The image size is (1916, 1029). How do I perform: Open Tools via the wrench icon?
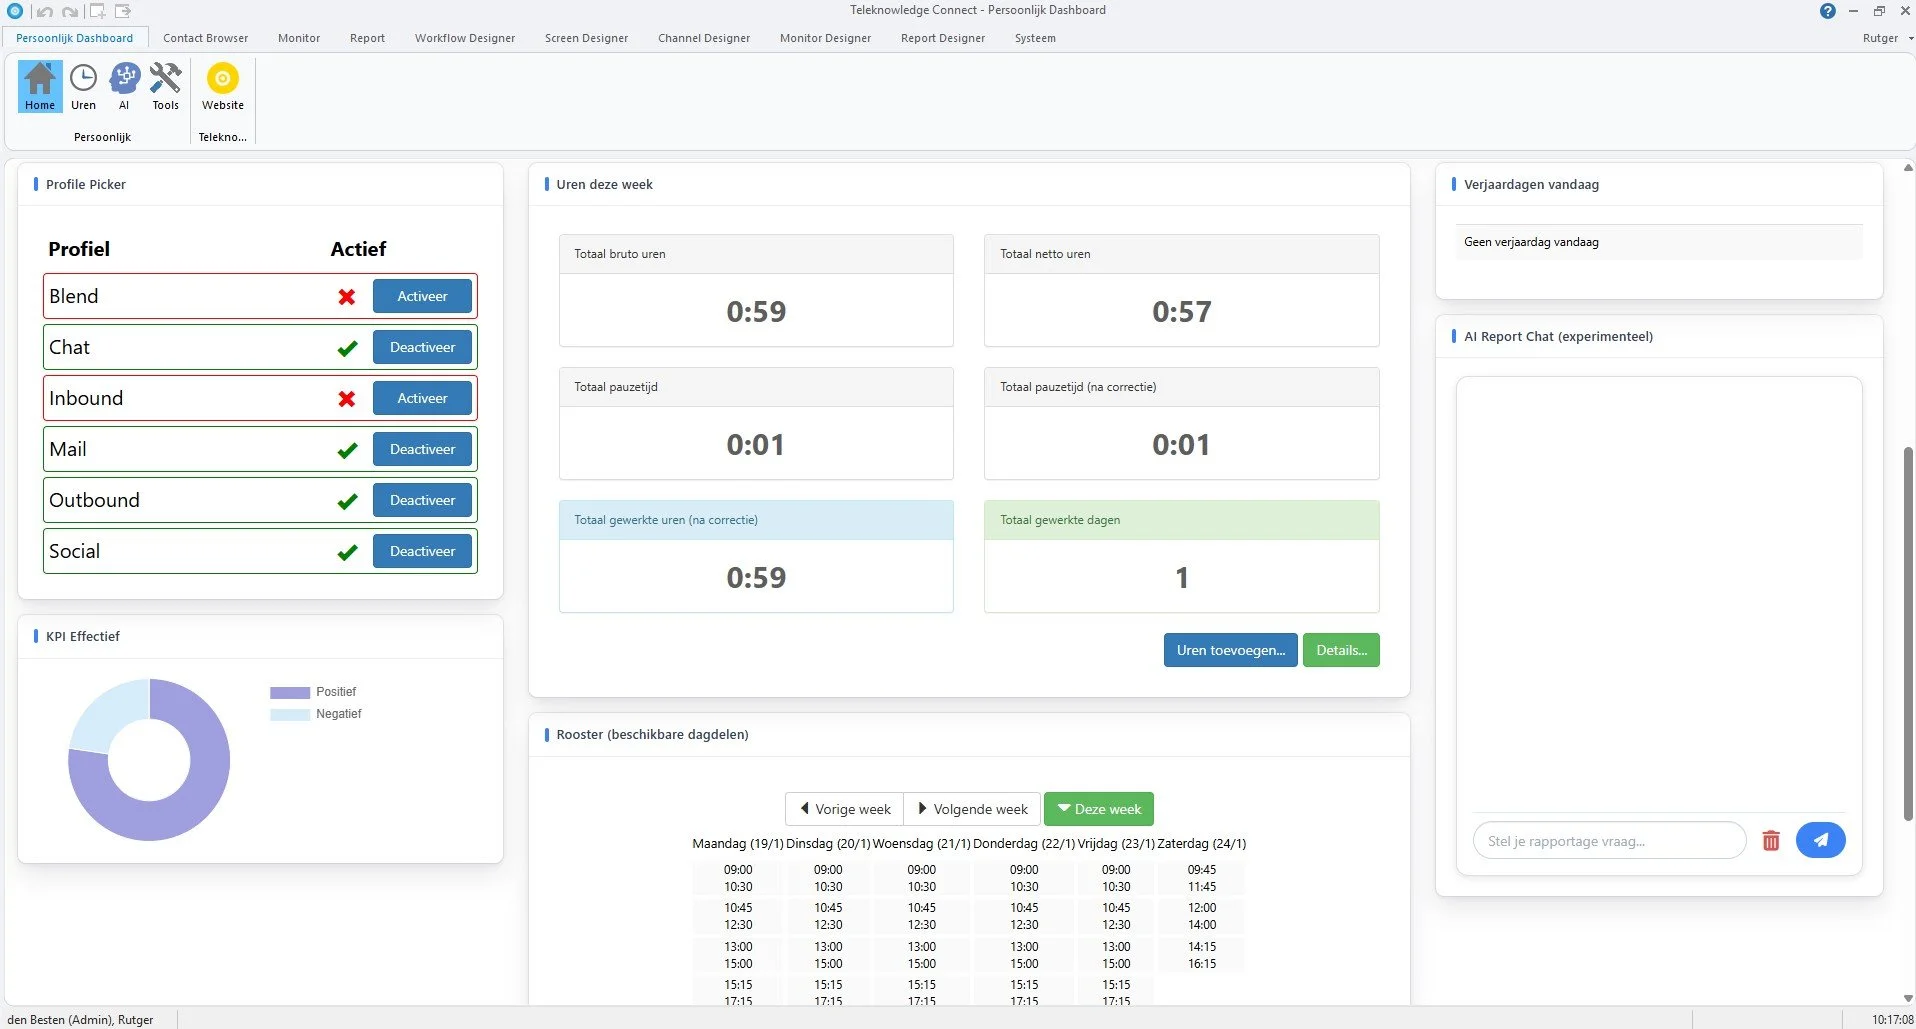[x=164, y=86]
